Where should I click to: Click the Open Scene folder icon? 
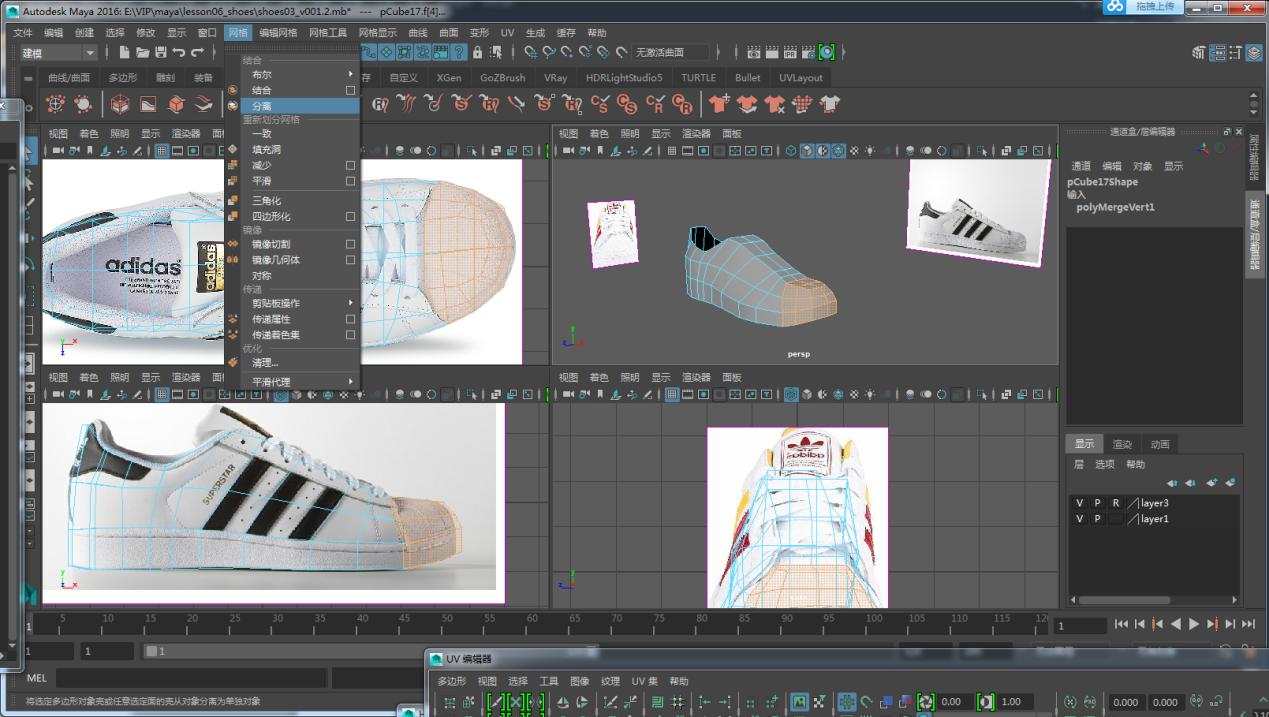pos(142,52)
